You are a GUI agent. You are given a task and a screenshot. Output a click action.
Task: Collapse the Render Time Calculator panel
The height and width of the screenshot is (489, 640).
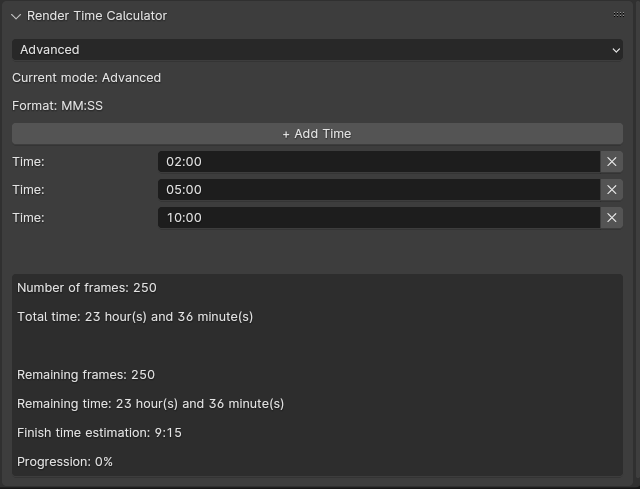coord(16,16)
